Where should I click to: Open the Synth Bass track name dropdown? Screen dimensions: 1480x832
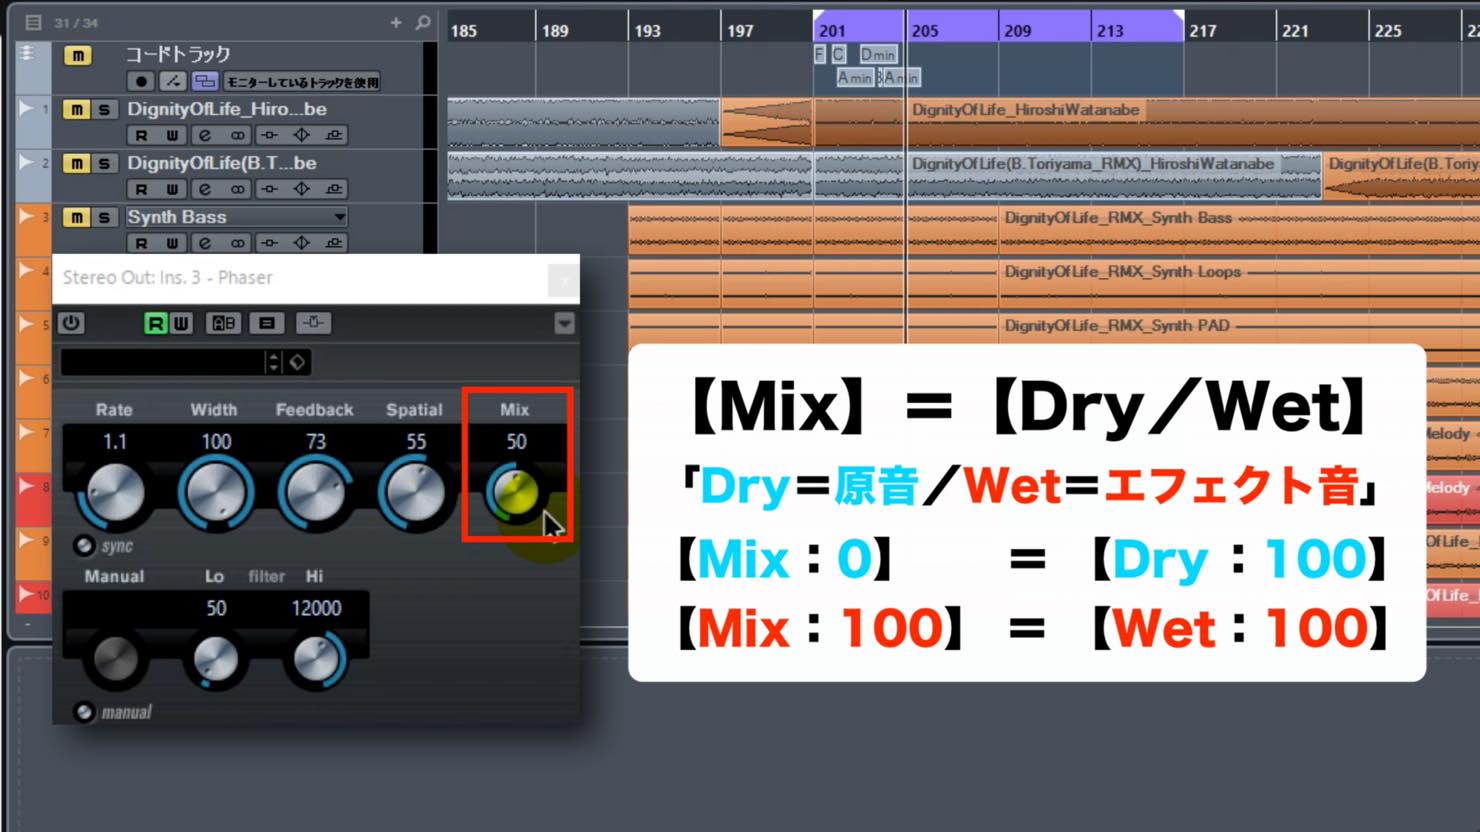pos(340,217)
